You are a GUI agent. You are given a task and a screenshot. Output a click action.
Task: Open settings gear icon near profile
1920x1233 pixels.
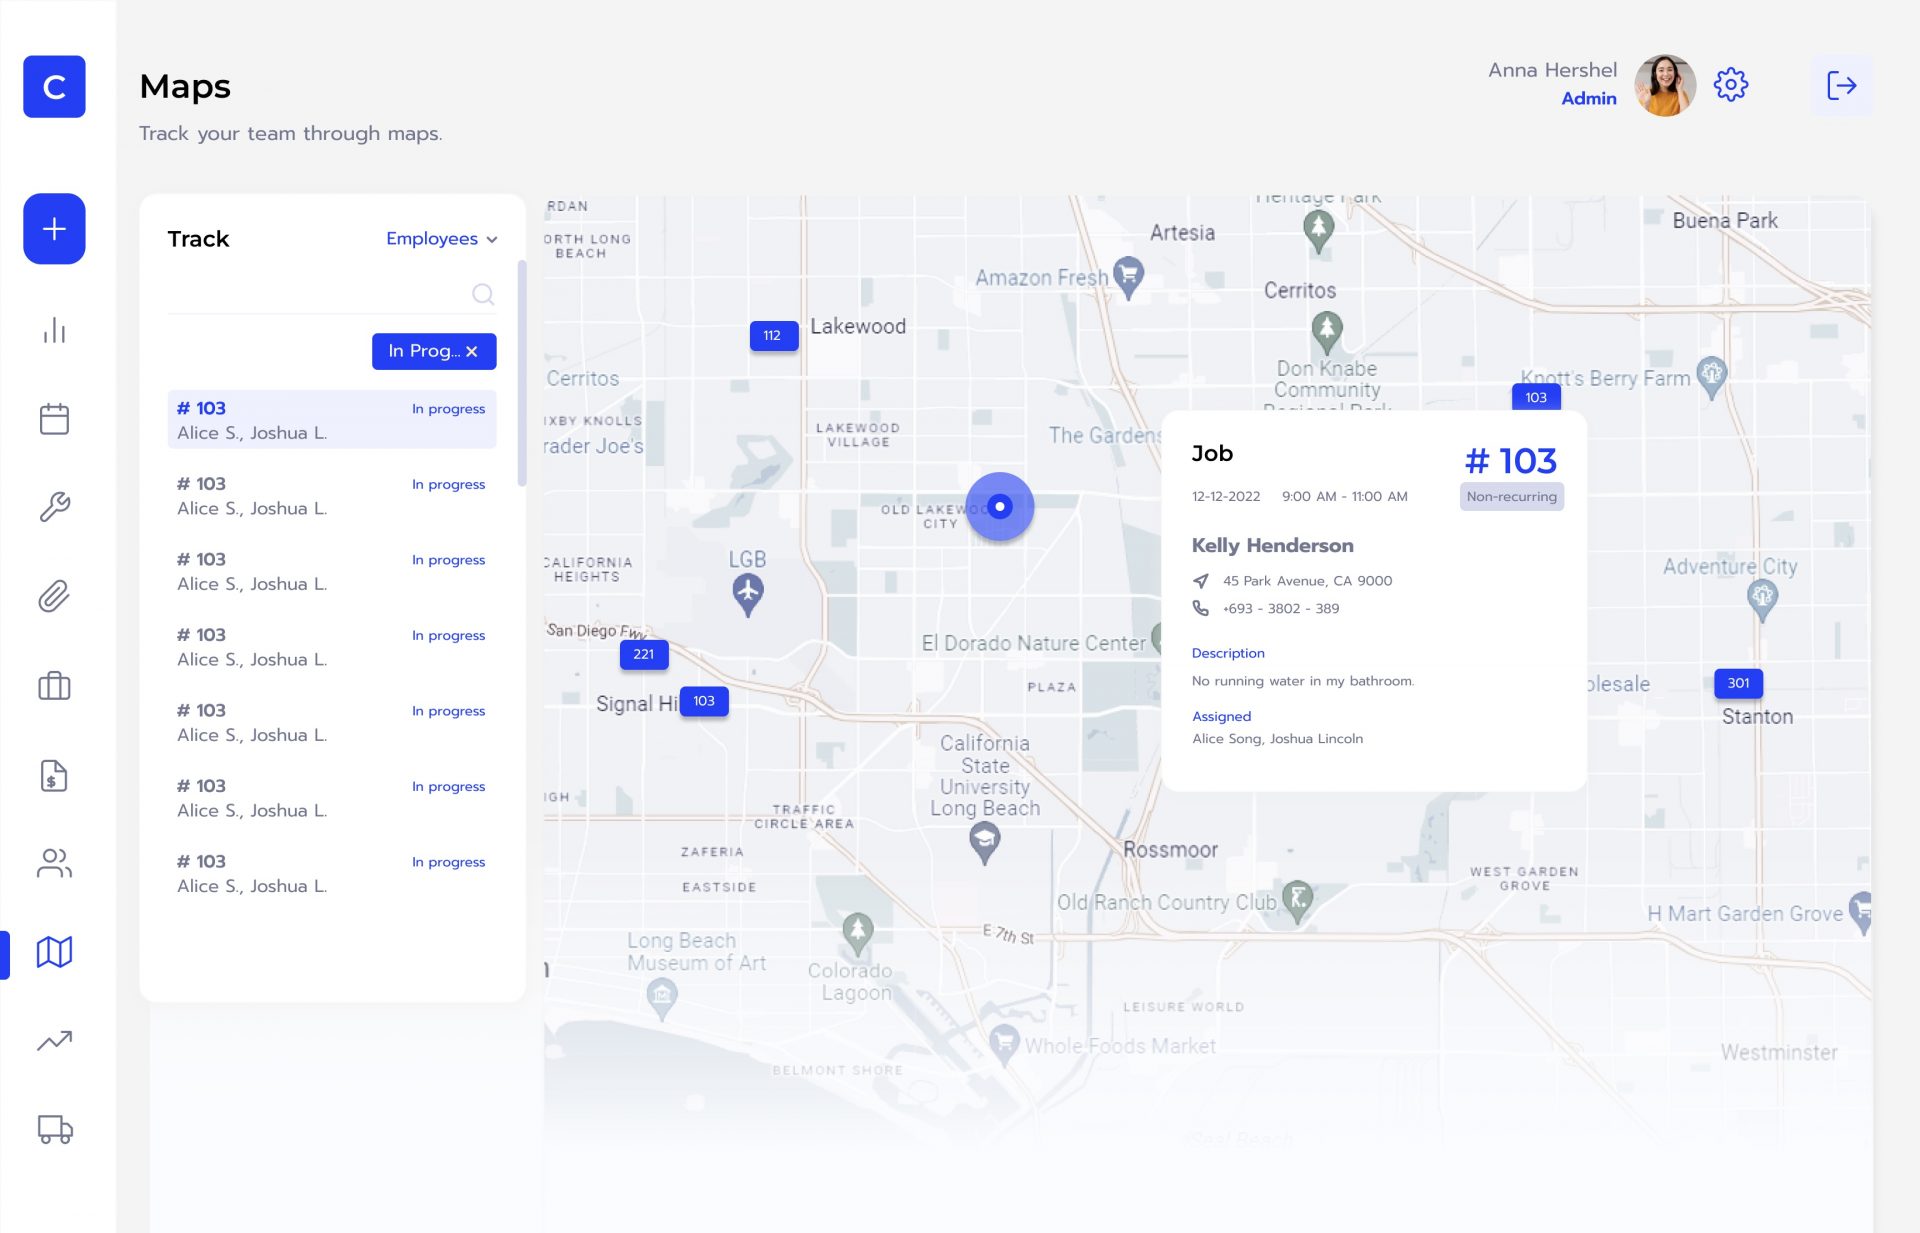pos(1730,85)
